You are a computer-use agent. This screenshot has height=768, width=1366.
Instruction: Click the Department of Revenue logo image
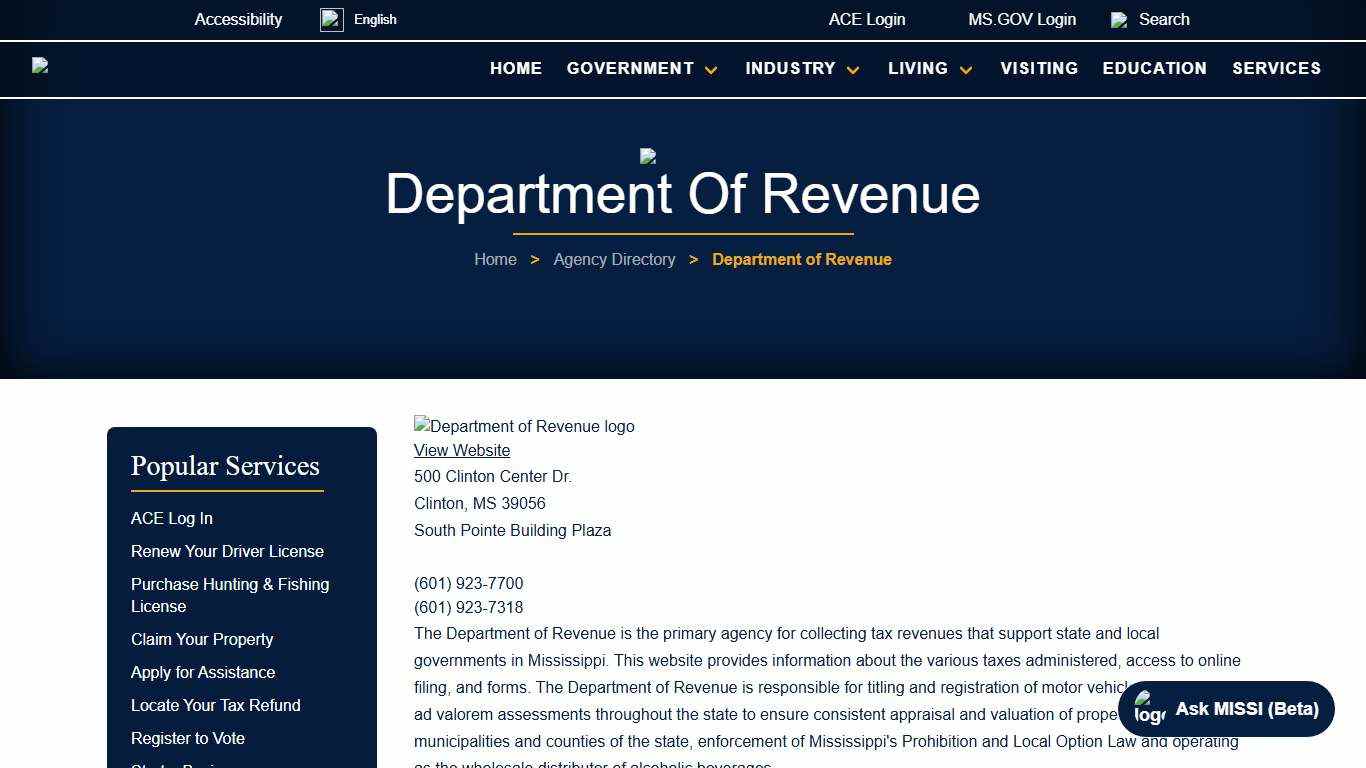coord(524,426)
